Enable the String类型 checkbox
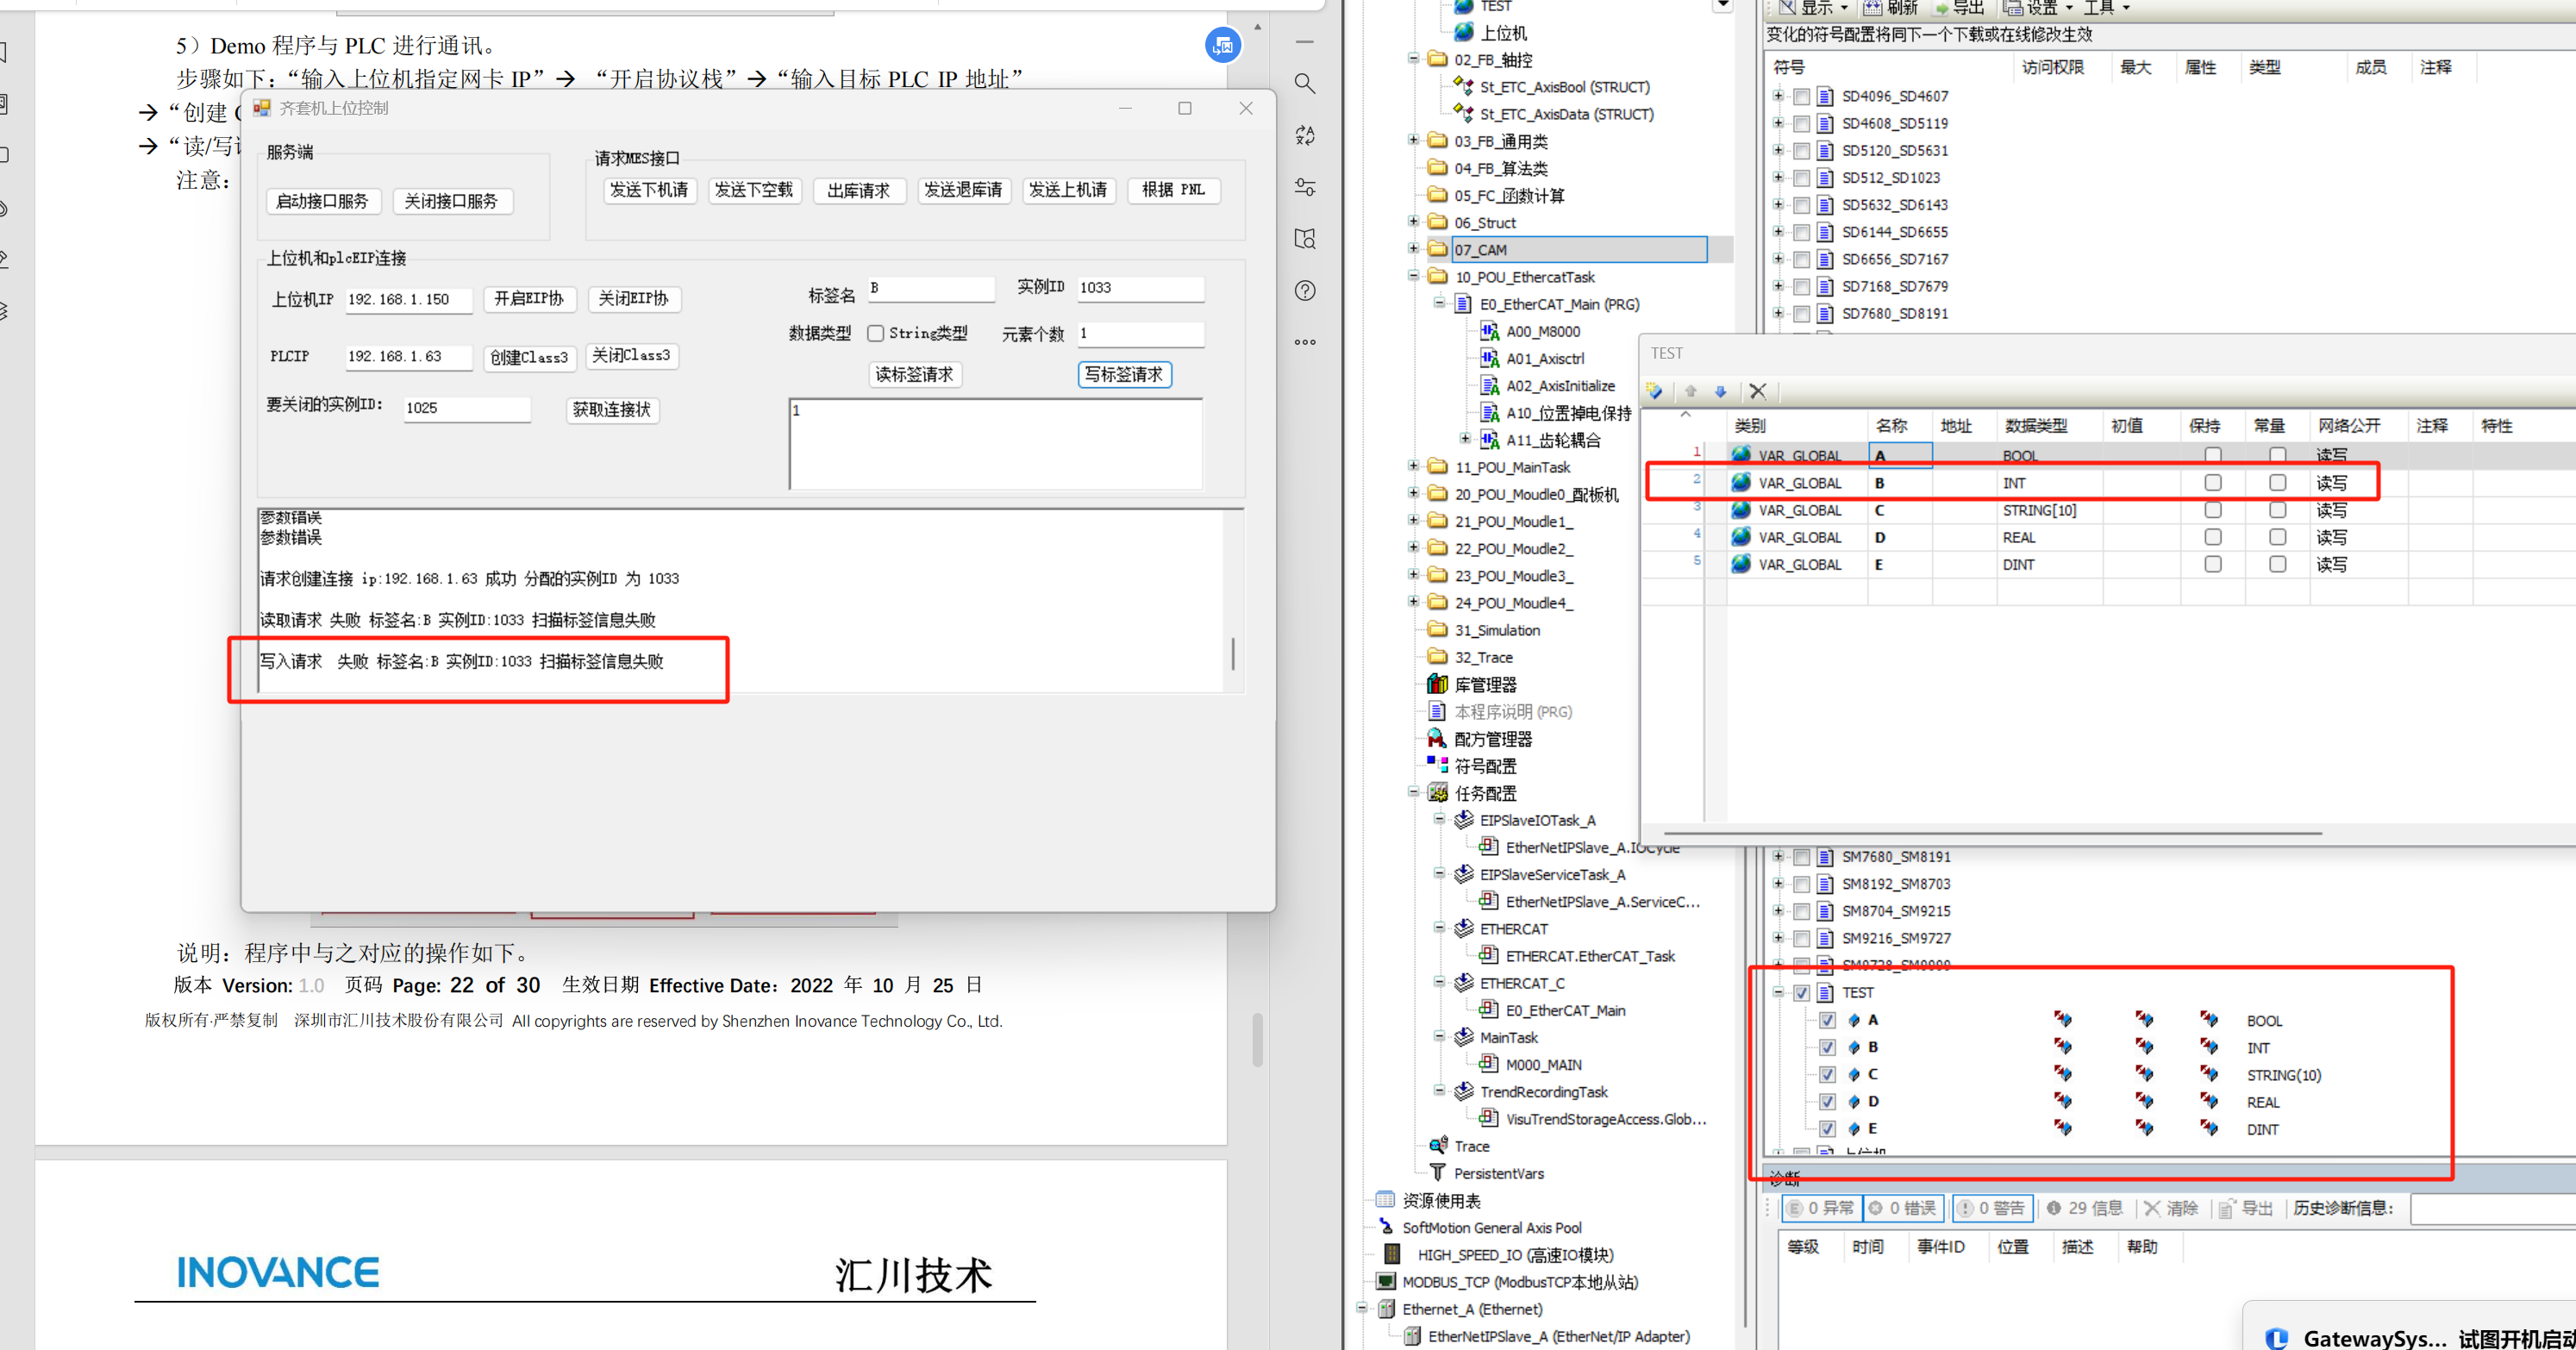 [876, 333]
